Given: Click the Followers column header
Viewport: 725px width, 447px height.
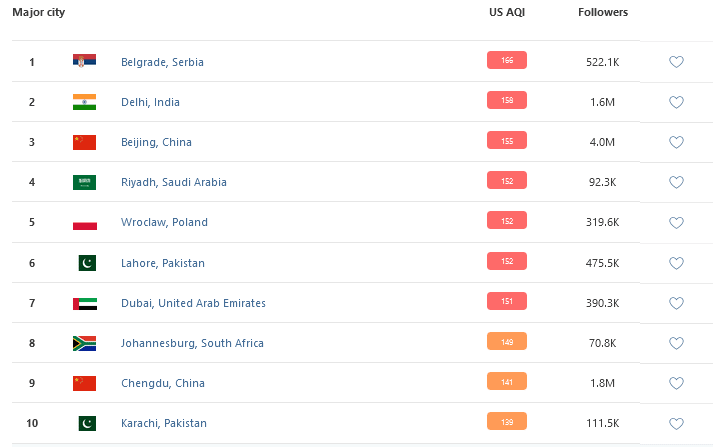Looking at the screenshot, I should point(603,13).
